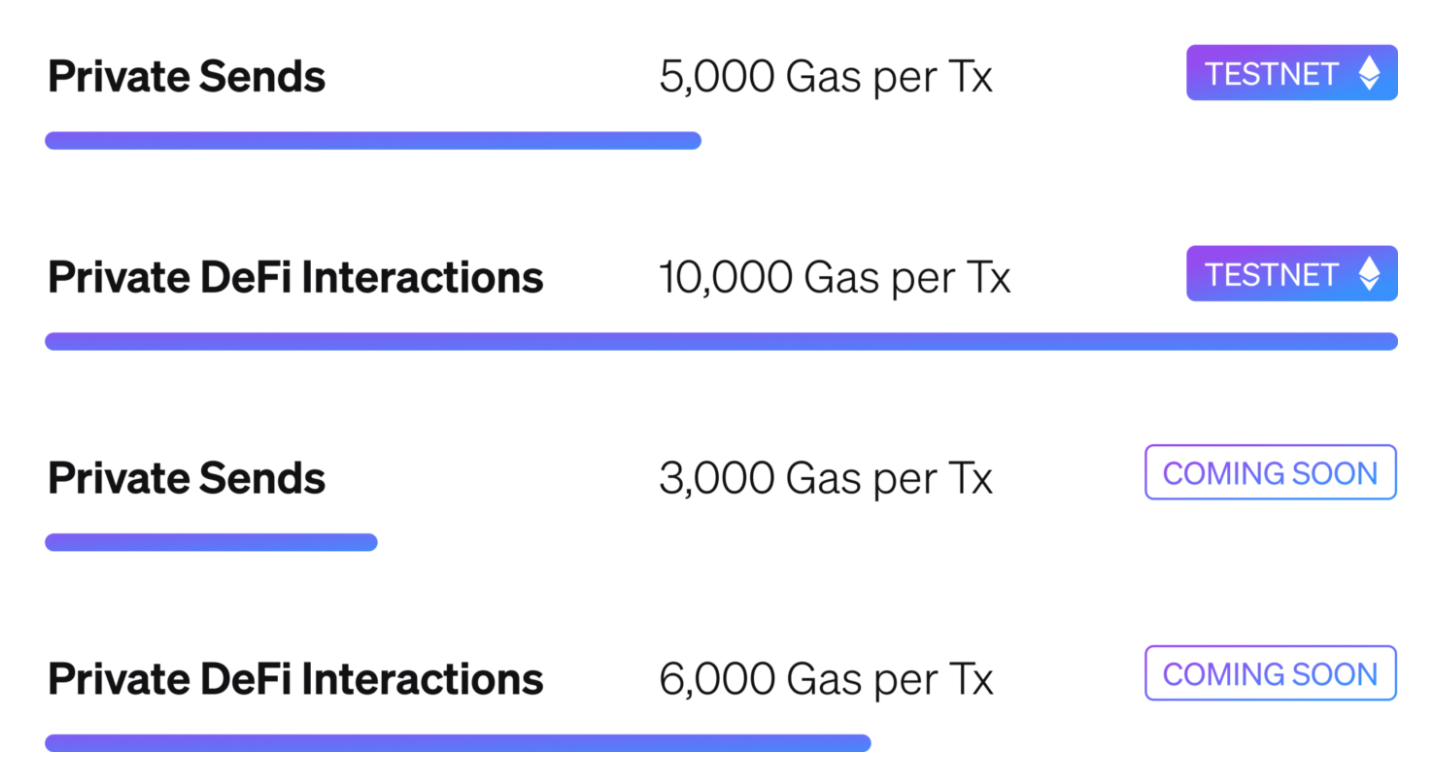1432x782 pixels.
Task: Select Private DeFi Interactions heading with 10,000 Gas
Action: (x=296, y=278)
